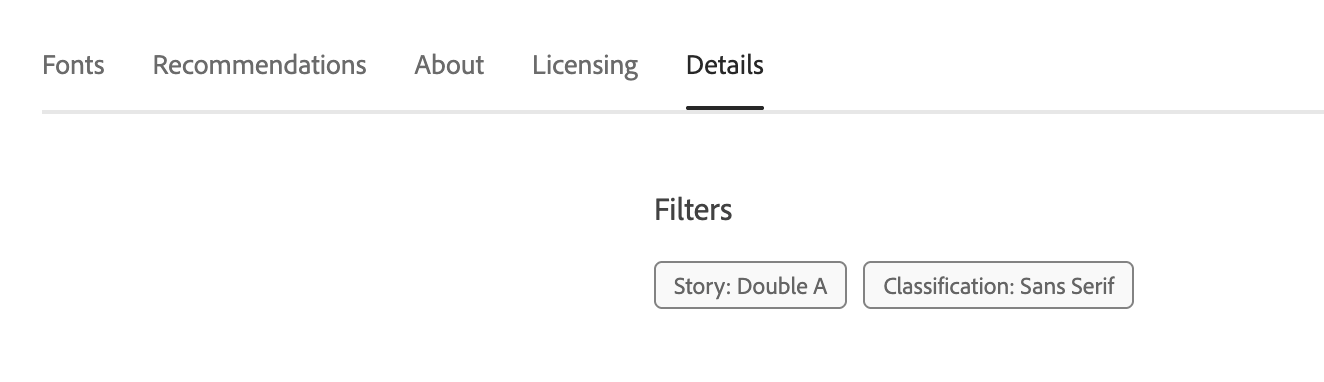Choose the Story filter pill button
Viewport: 1324px width, 382px height.
point(750,286)
